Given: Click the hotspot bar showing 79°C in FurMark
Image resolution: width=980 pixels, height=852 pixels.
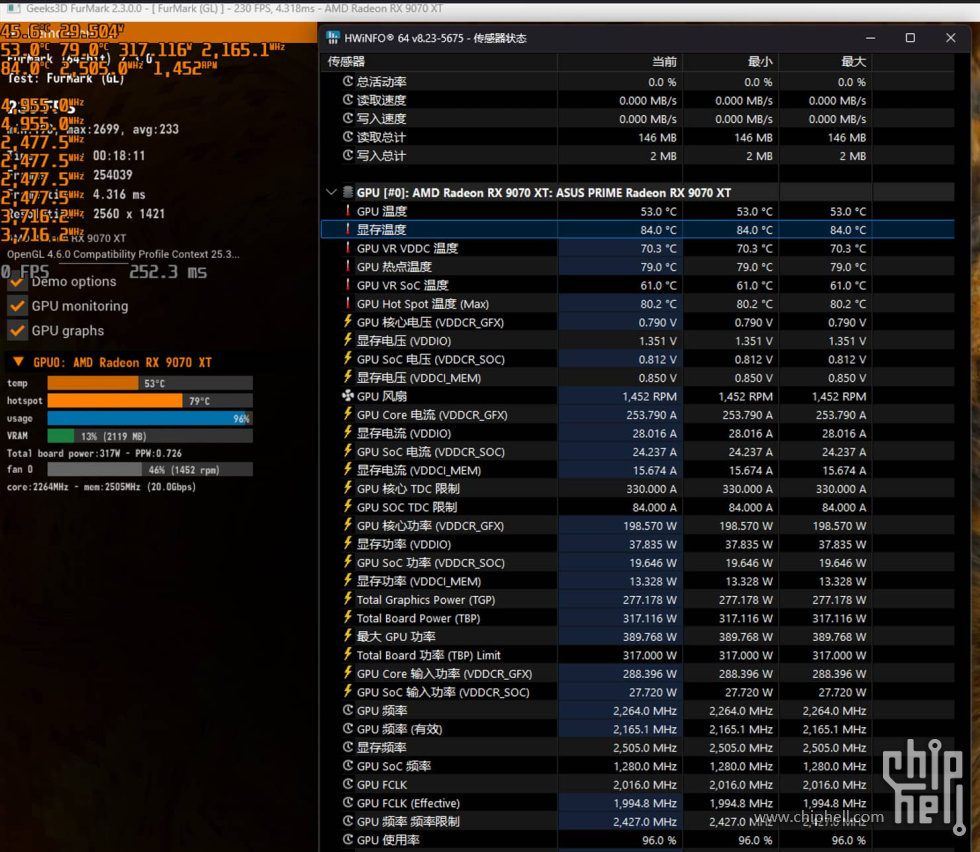Looking at the screenshot, I should pos(150,401).
